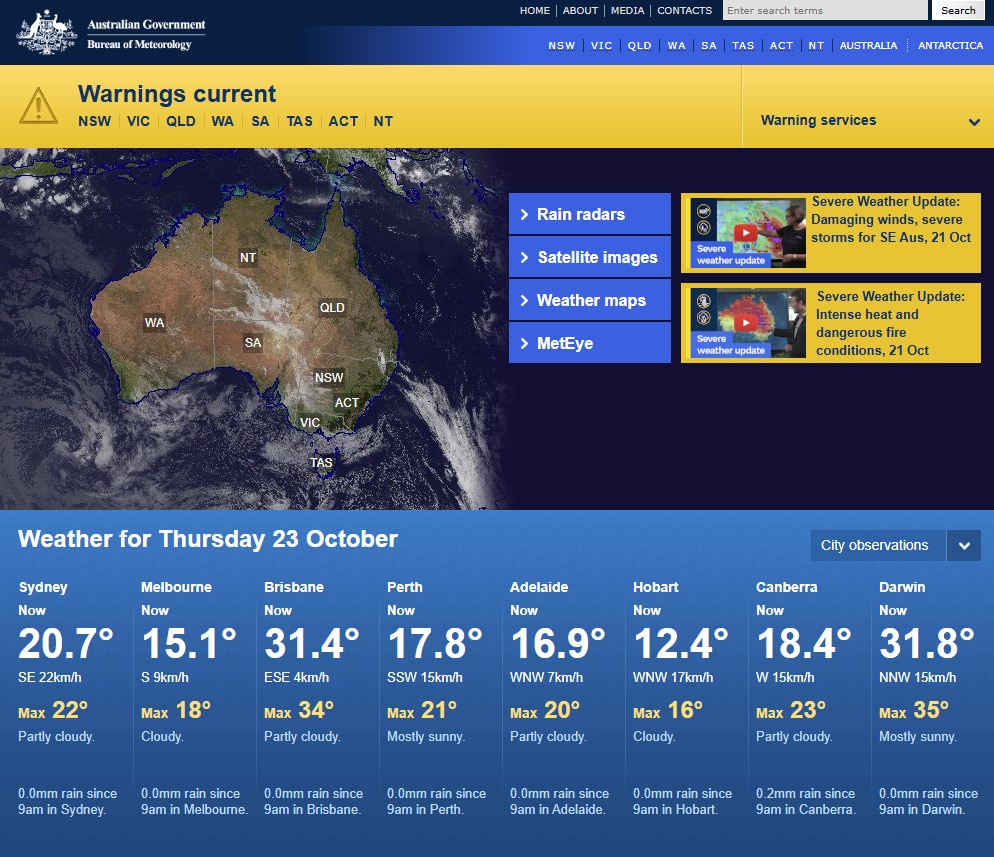Image resolution: width=994 pixels, height=857 pixels.
Task: Open the CONTACTS page
Action: point(684,10)
